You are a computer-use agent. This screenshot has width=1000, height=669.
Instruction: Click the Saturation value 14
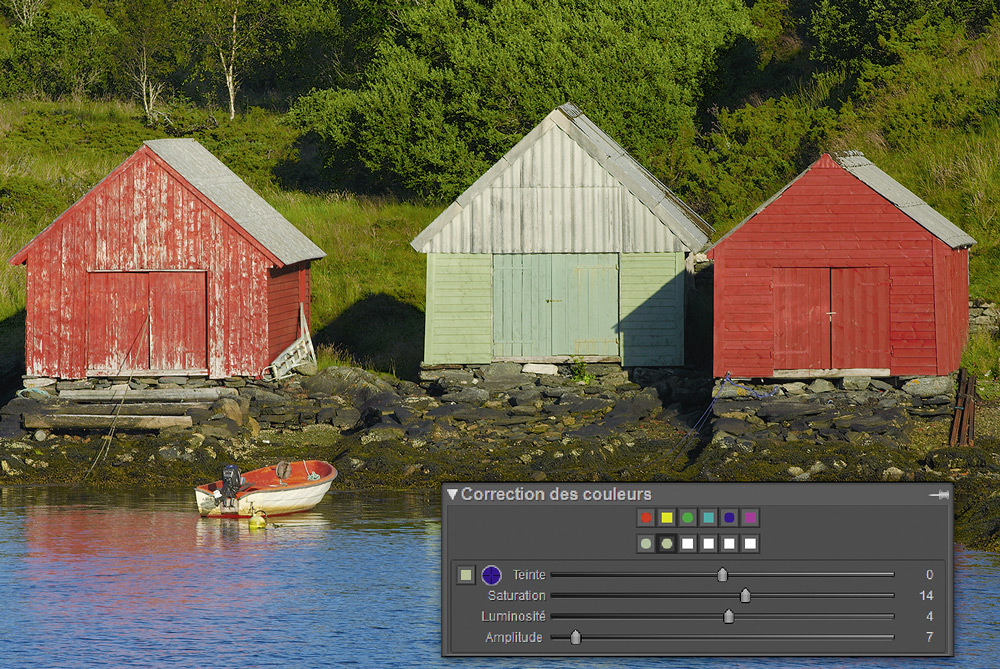[x=926, y=596]
